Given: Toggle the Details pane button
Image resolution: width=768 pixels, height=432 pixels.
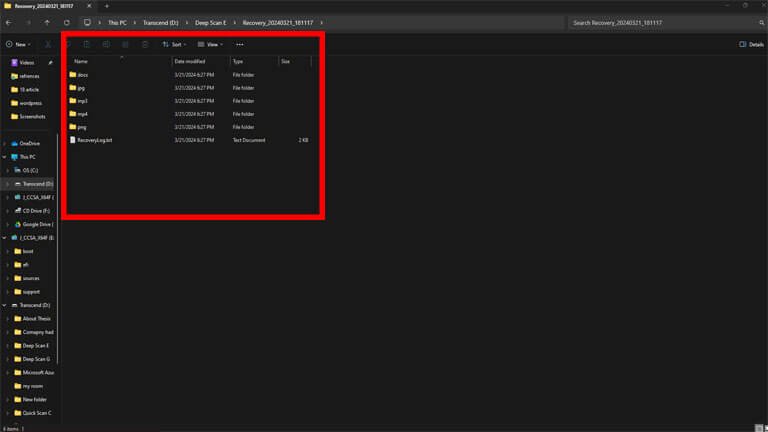Looking at the screenshot, I should (x=751, y=45).
